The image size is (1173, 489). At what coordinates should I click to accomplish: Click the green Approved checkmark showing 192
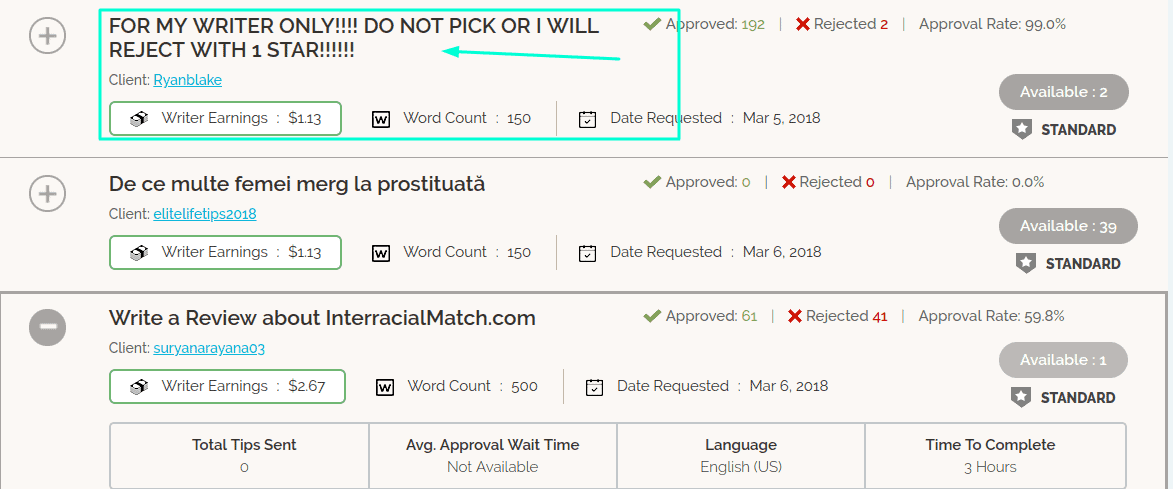pos(652,24)
